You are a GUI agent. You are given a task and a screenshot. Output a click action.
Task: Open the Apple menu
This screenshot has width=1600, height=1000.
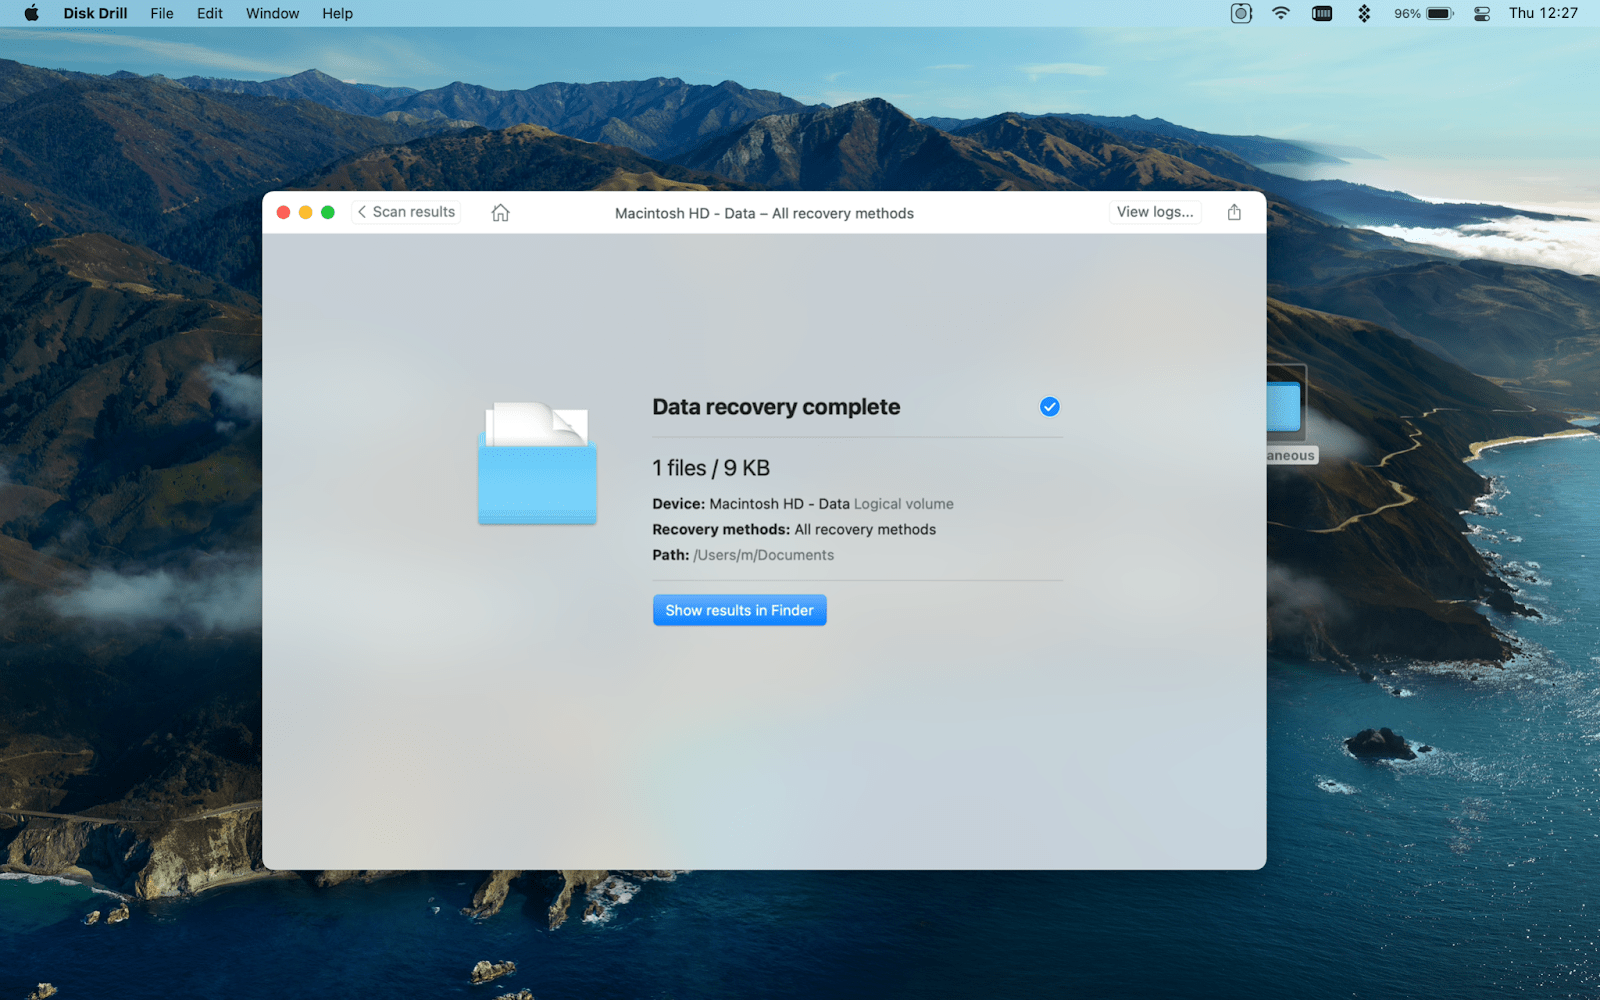pos(31,13)
